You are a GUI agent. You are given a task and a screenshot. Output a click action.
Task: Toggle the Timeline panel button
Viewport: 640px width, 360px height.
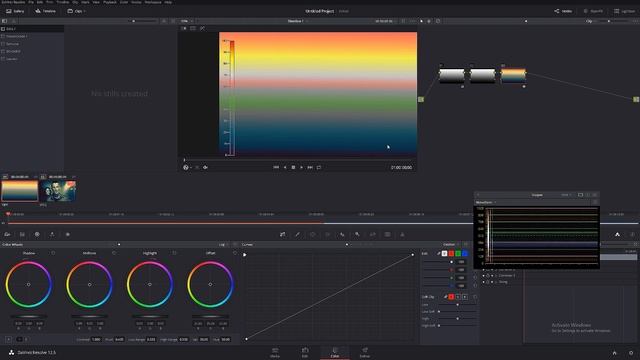(x=45, y=11)
